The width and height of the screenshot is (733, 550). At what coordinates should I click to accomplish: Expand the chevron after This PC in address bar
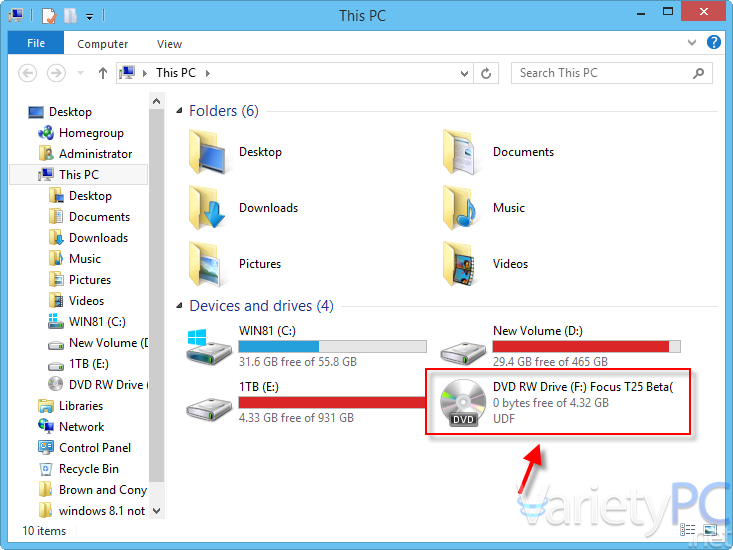click(208, 73)
